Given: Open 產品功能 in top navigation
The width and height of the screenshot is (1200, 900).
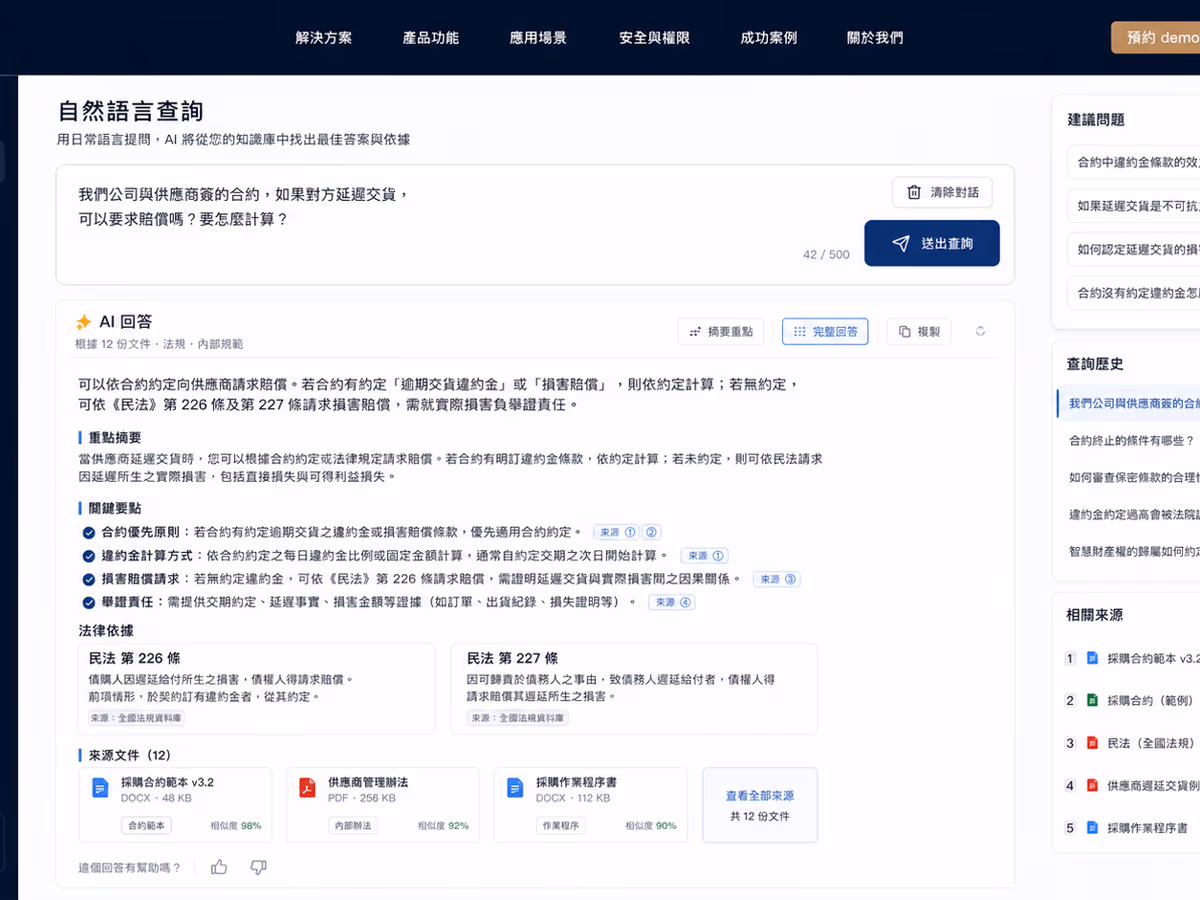Looking at the screenshot, I should pos(431,38).
